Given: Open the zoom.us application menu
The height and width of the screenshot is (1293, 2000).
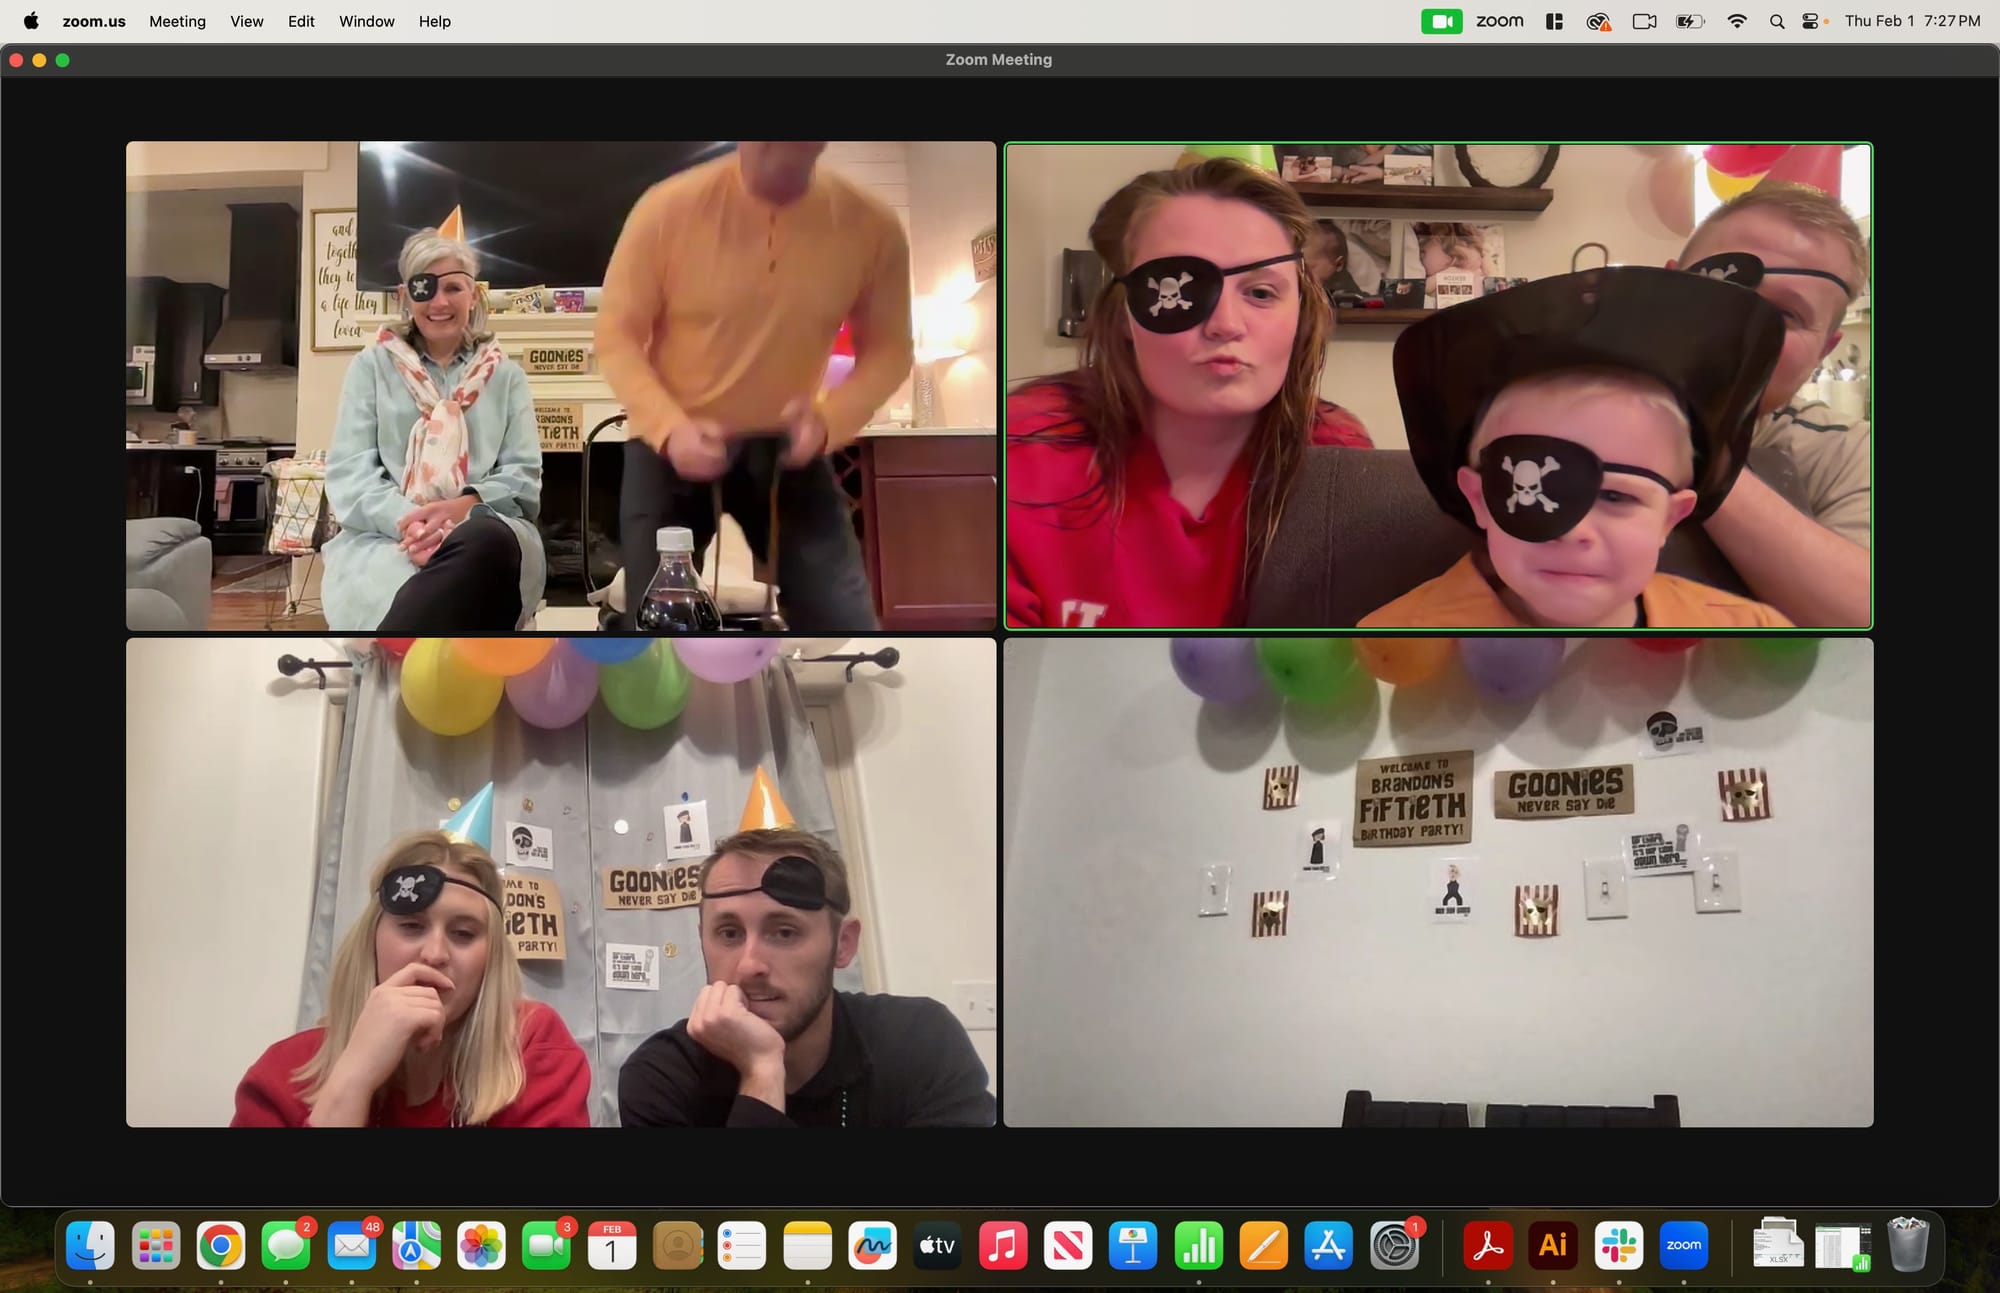Looking at the screenshot, I should click(94, 21).
